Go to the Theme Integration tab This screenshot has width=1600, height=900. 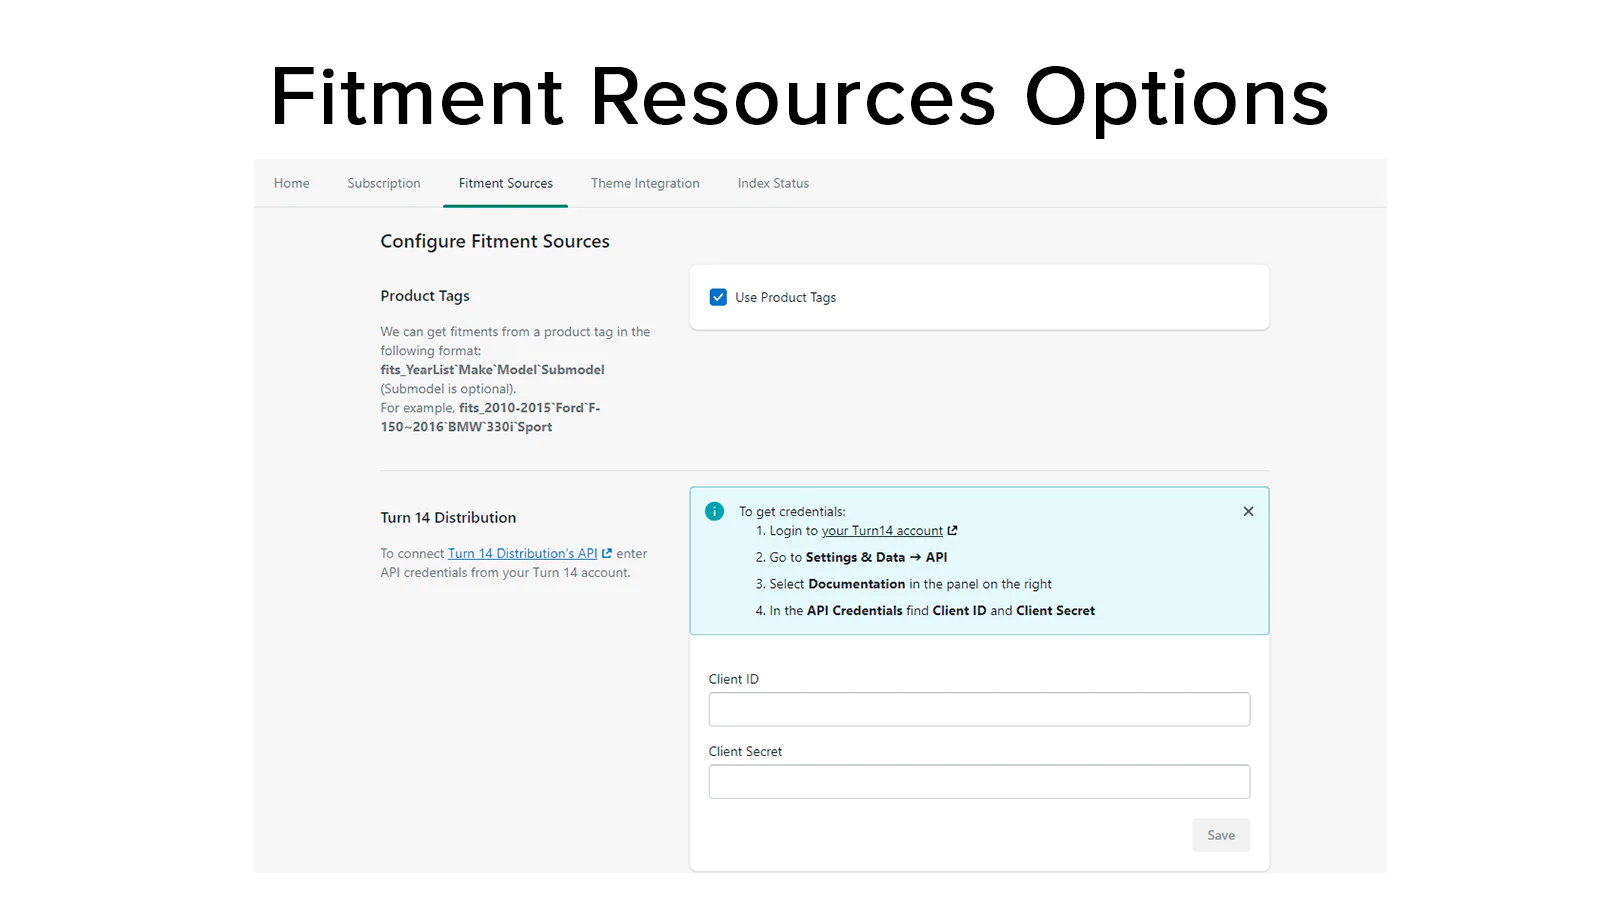coord(645,183)
